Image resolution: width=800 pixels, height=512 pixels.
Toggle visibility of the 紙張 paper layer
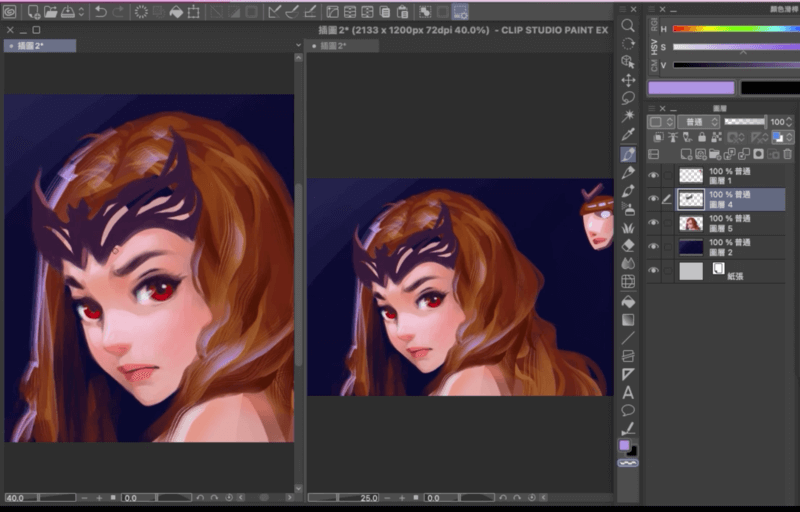pyautogui.click(x=654, y=271)
